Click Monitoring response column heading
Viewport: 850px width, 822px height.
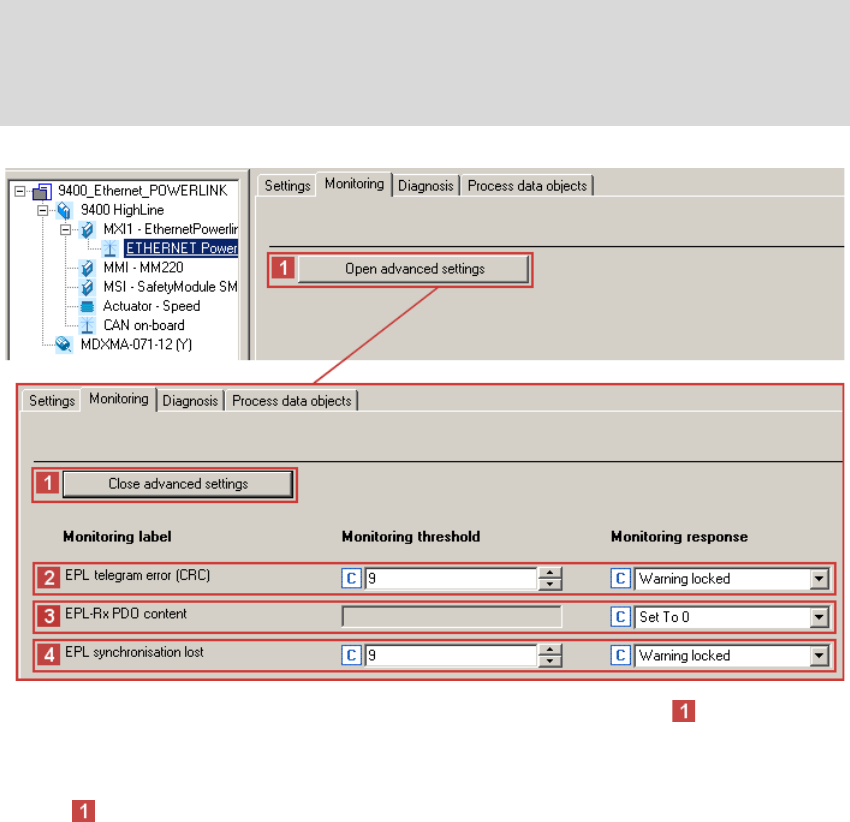679,537
